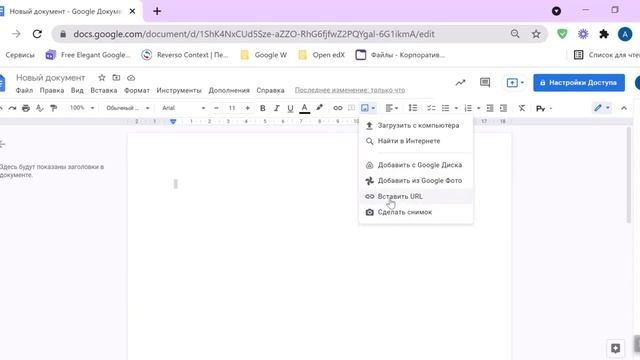
Task: Open the Файл menu
Action: (24, 90)
